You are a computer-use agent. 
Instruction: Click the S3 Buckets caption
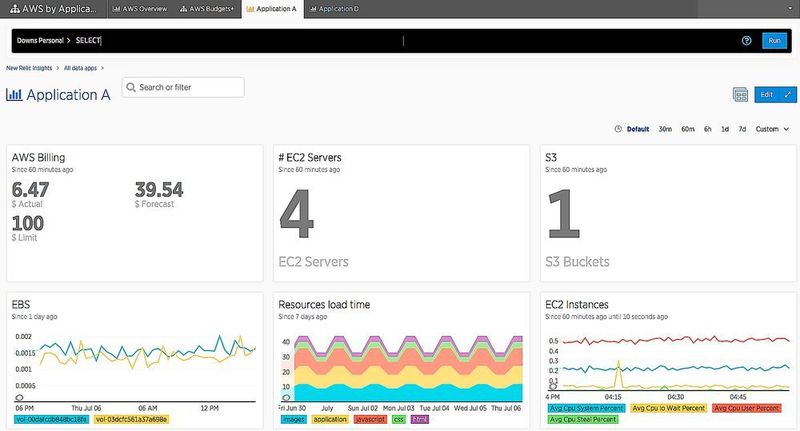577,262
